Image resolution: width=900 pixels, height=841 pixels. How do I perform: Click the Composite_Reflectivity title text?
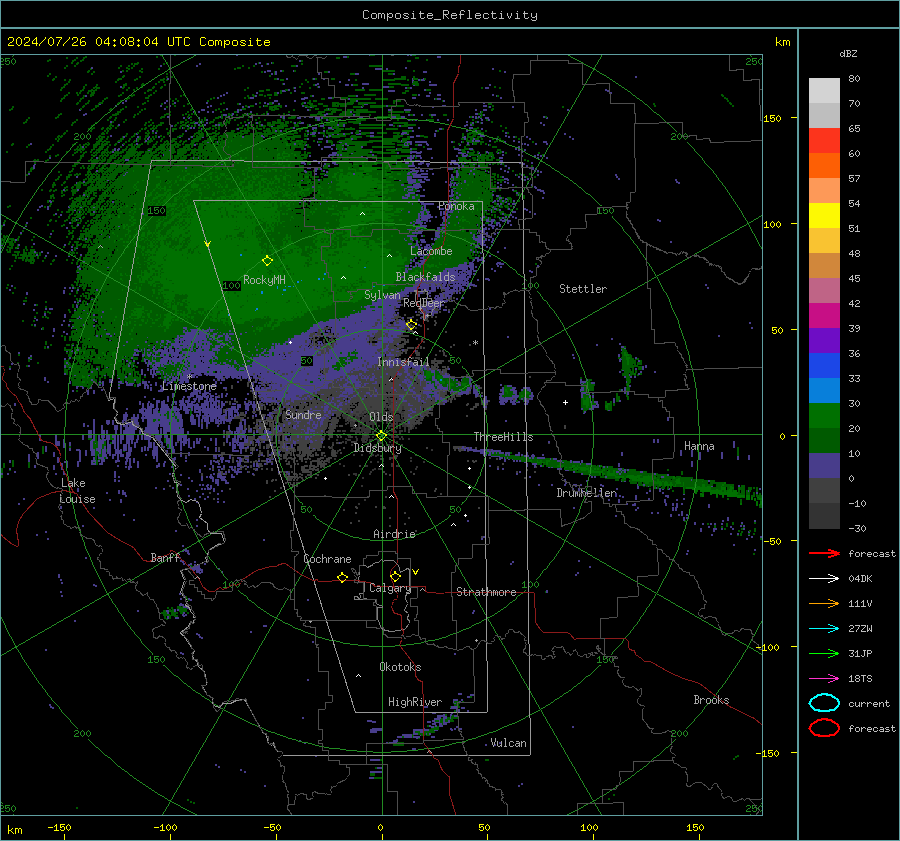(x=450, y=15)
